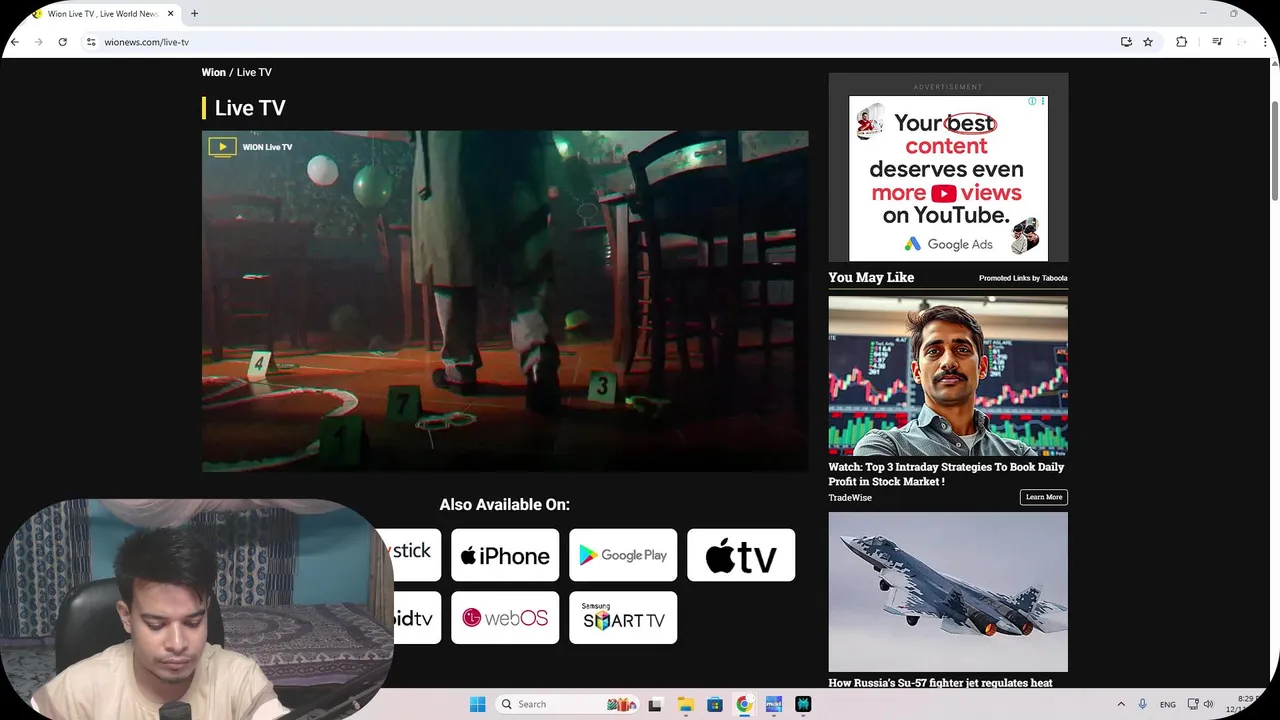Click the TradeWise sponsor text
The width and height of the screenshot is (1280, 720).
tap(850, 497)
